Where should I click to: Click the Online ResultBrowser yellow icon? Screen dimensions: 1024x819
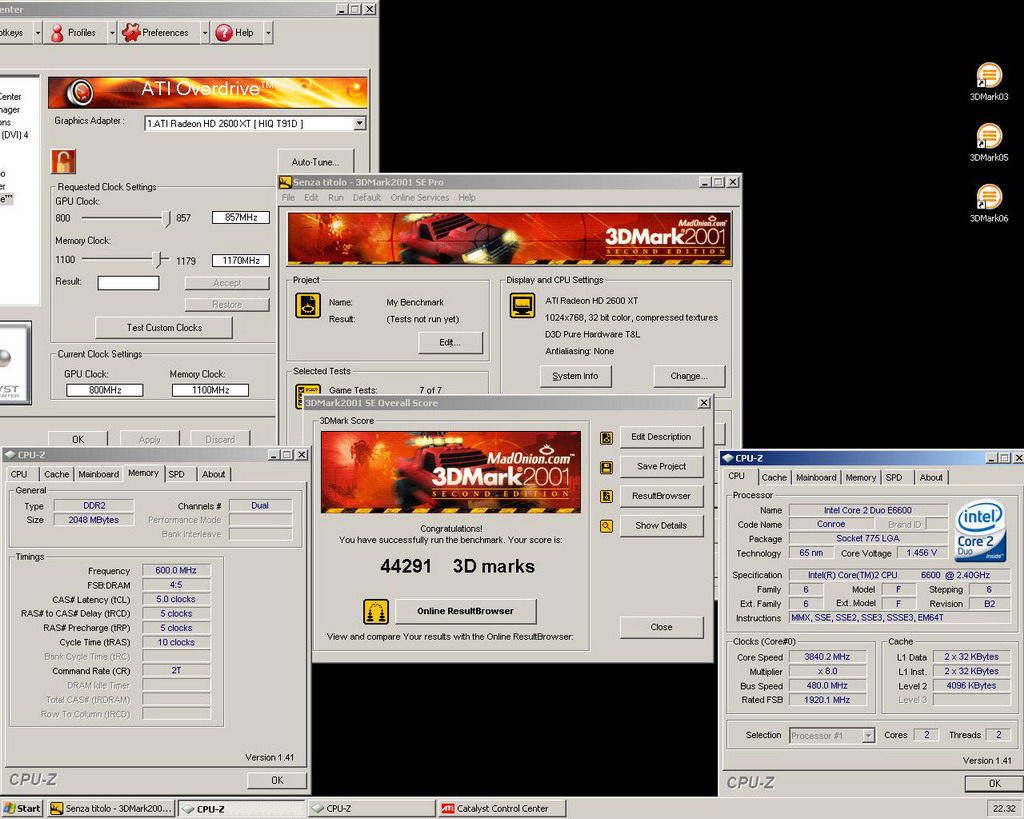coord(376,612)
